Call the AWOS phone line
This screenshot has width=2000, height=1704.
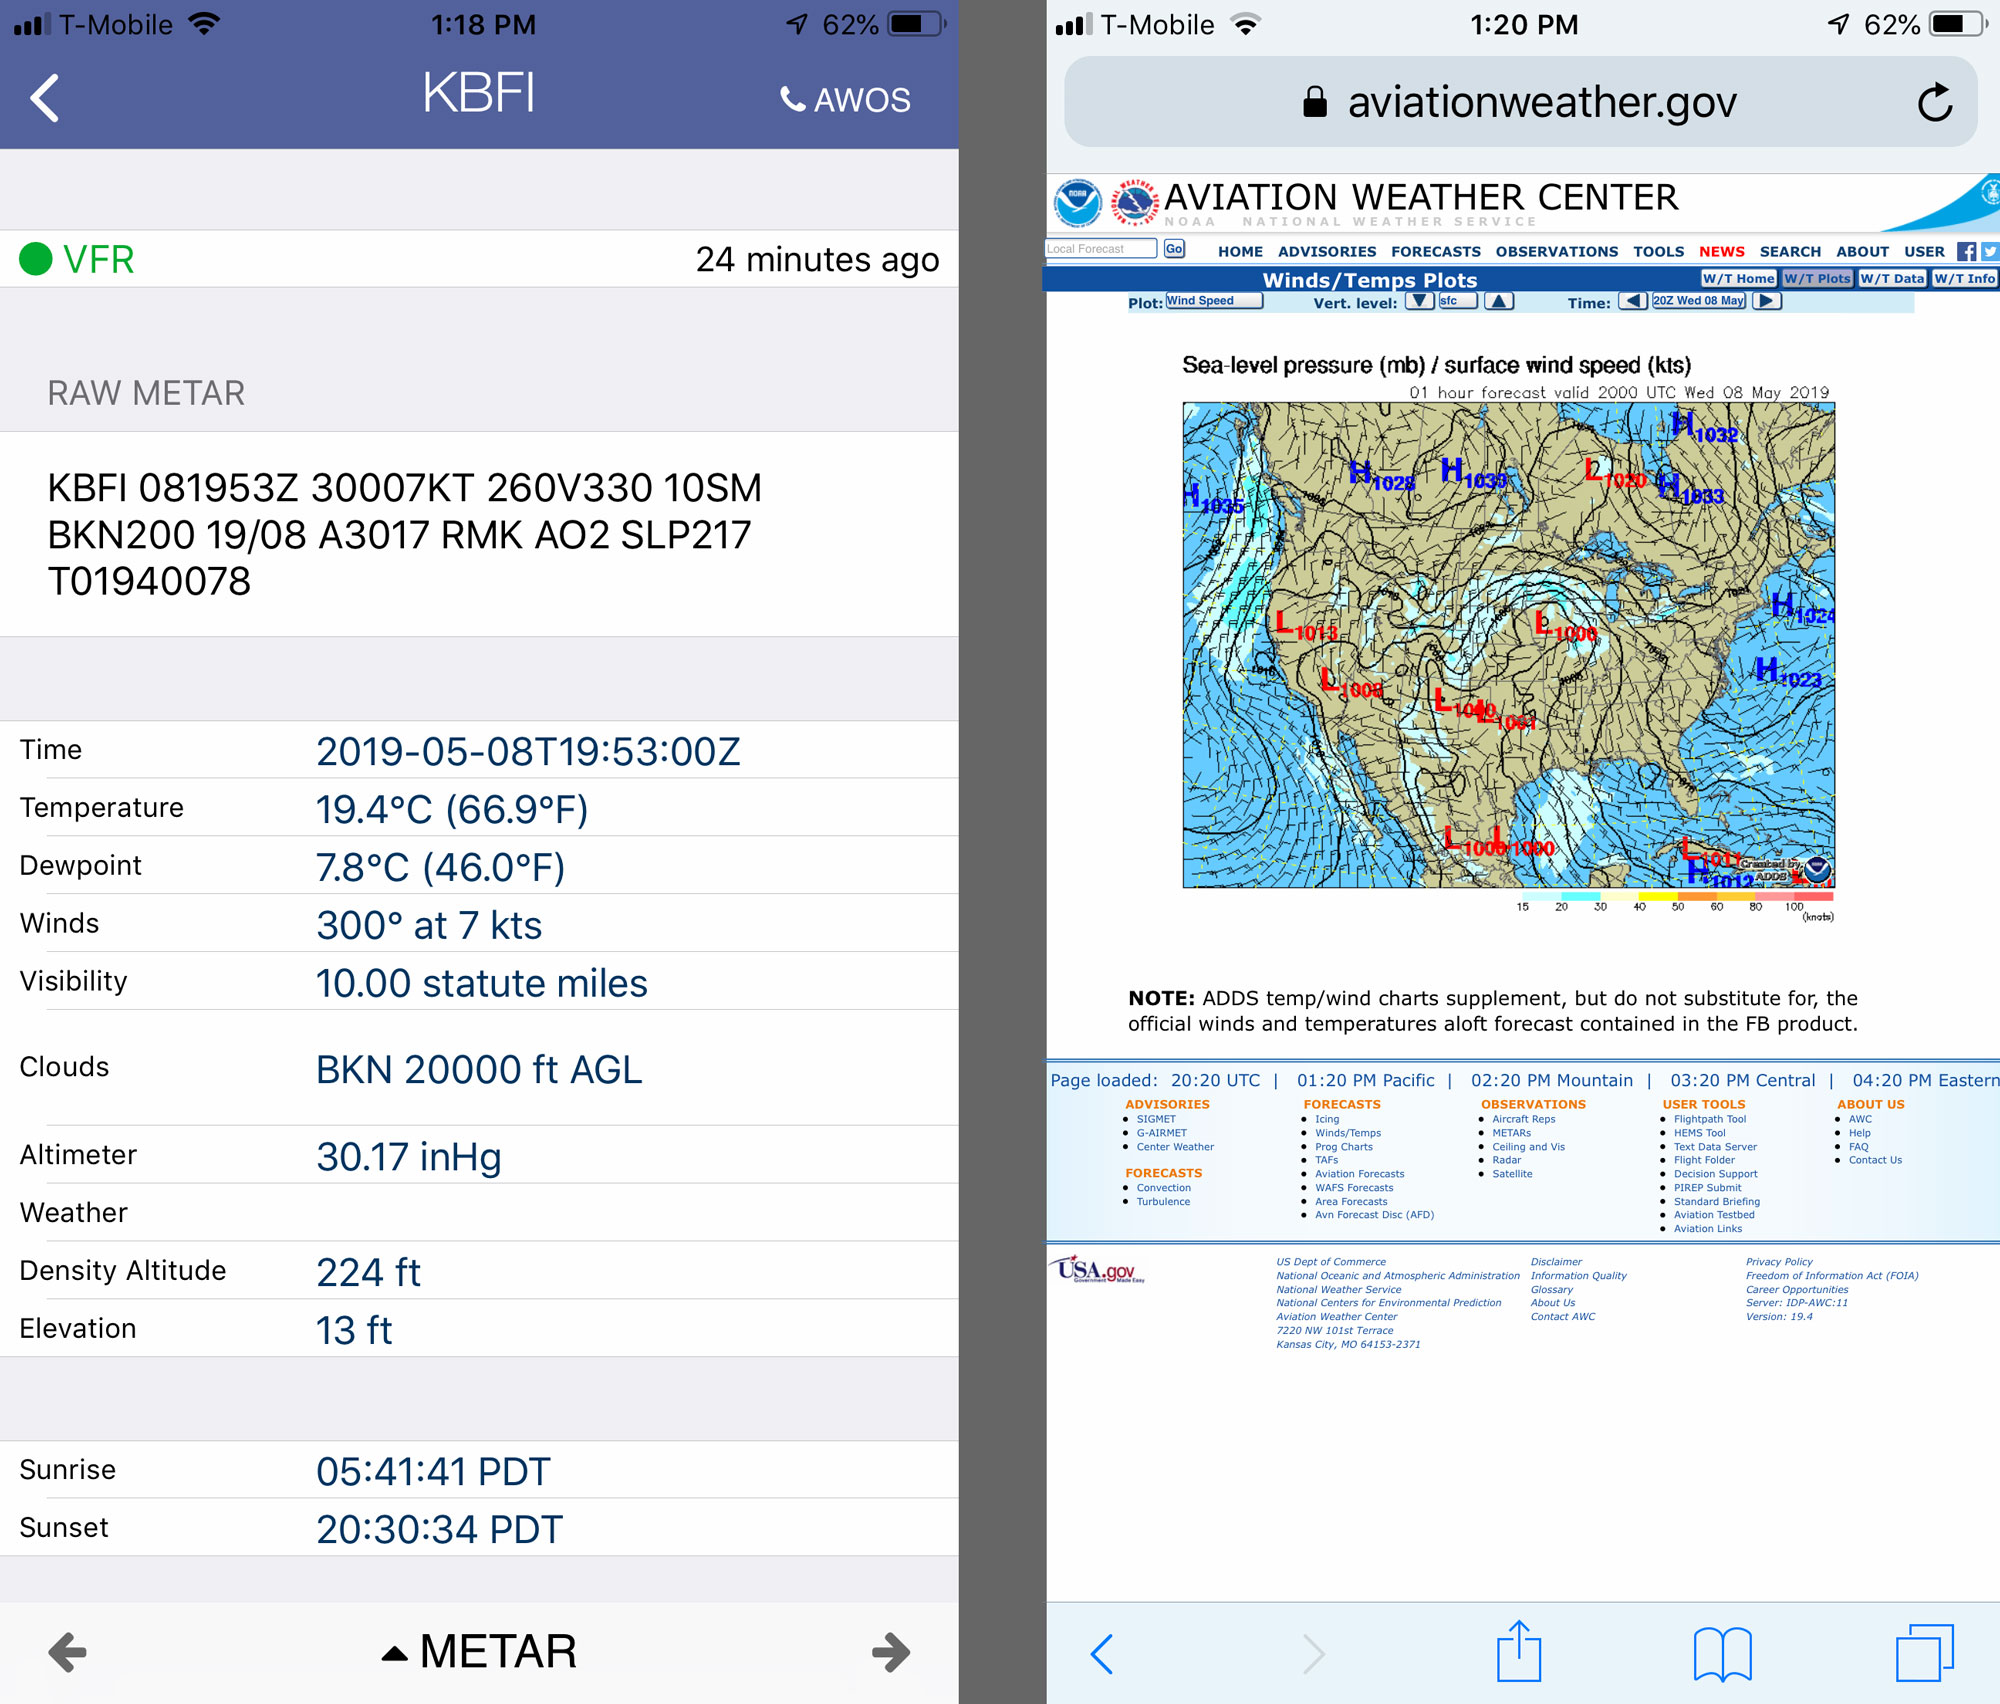pyautogui.click(x=845, y=99)
